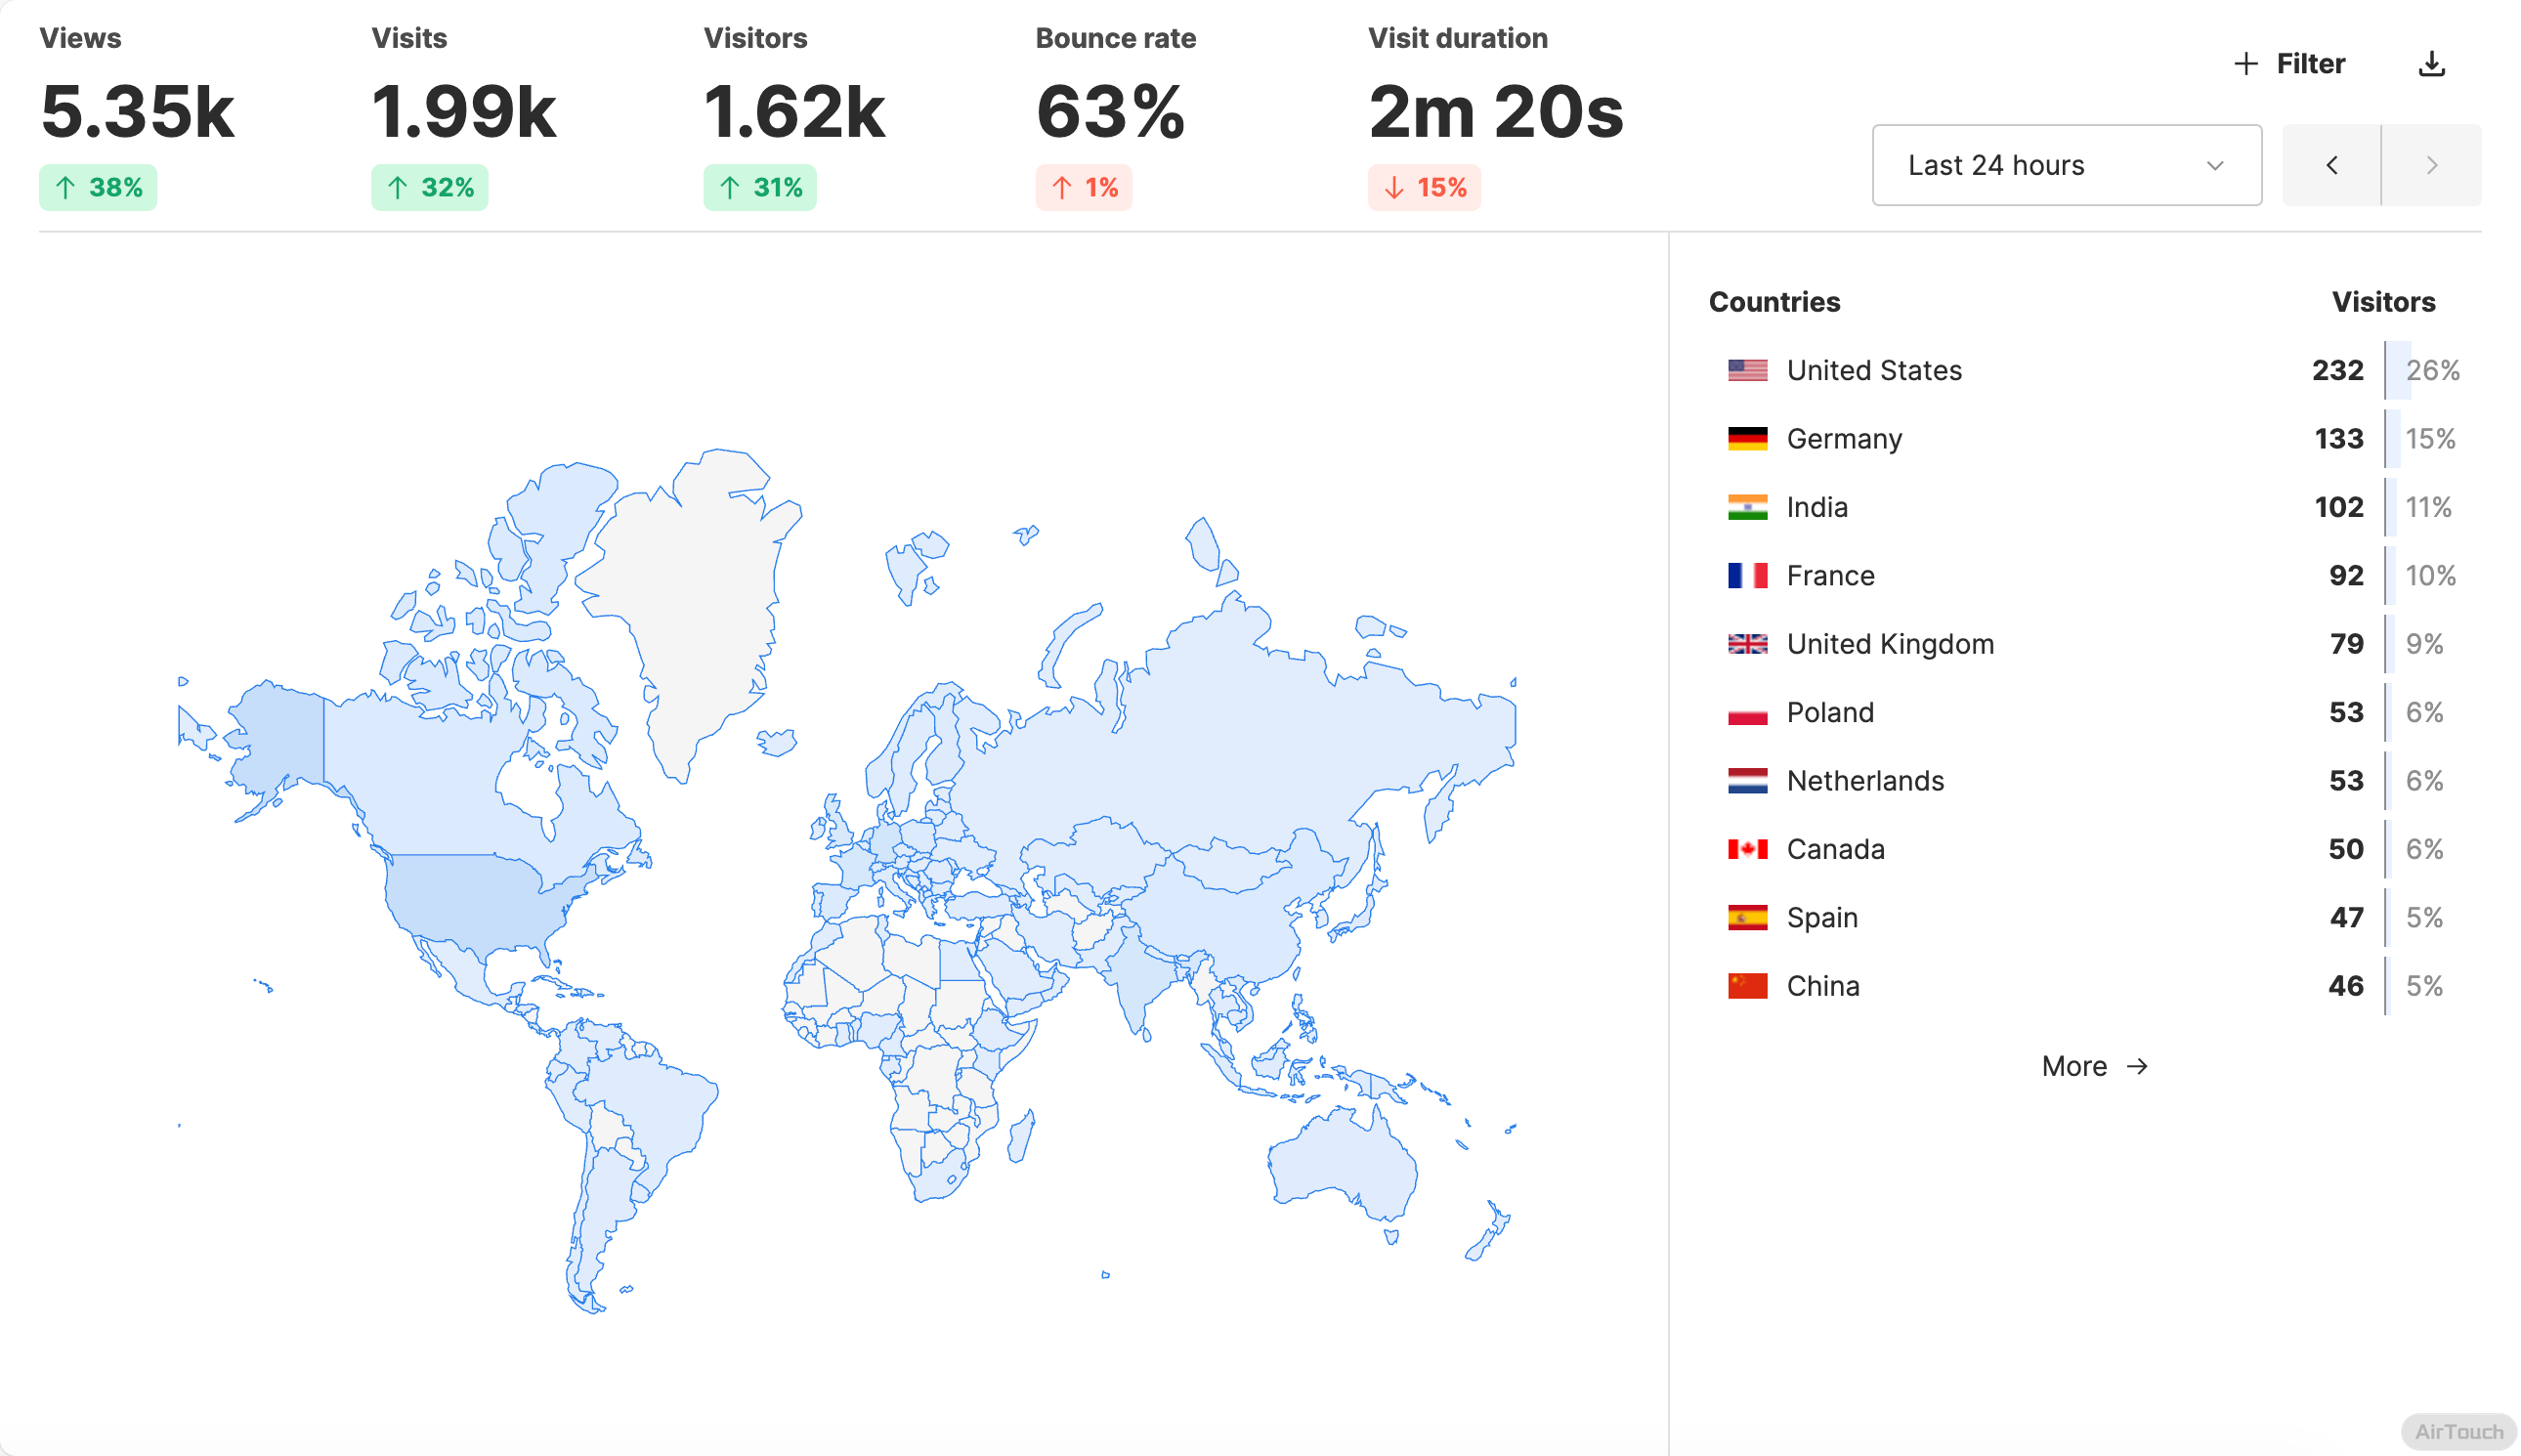
Task: Click the Canada flag icon
Action: click(1746, 849)
